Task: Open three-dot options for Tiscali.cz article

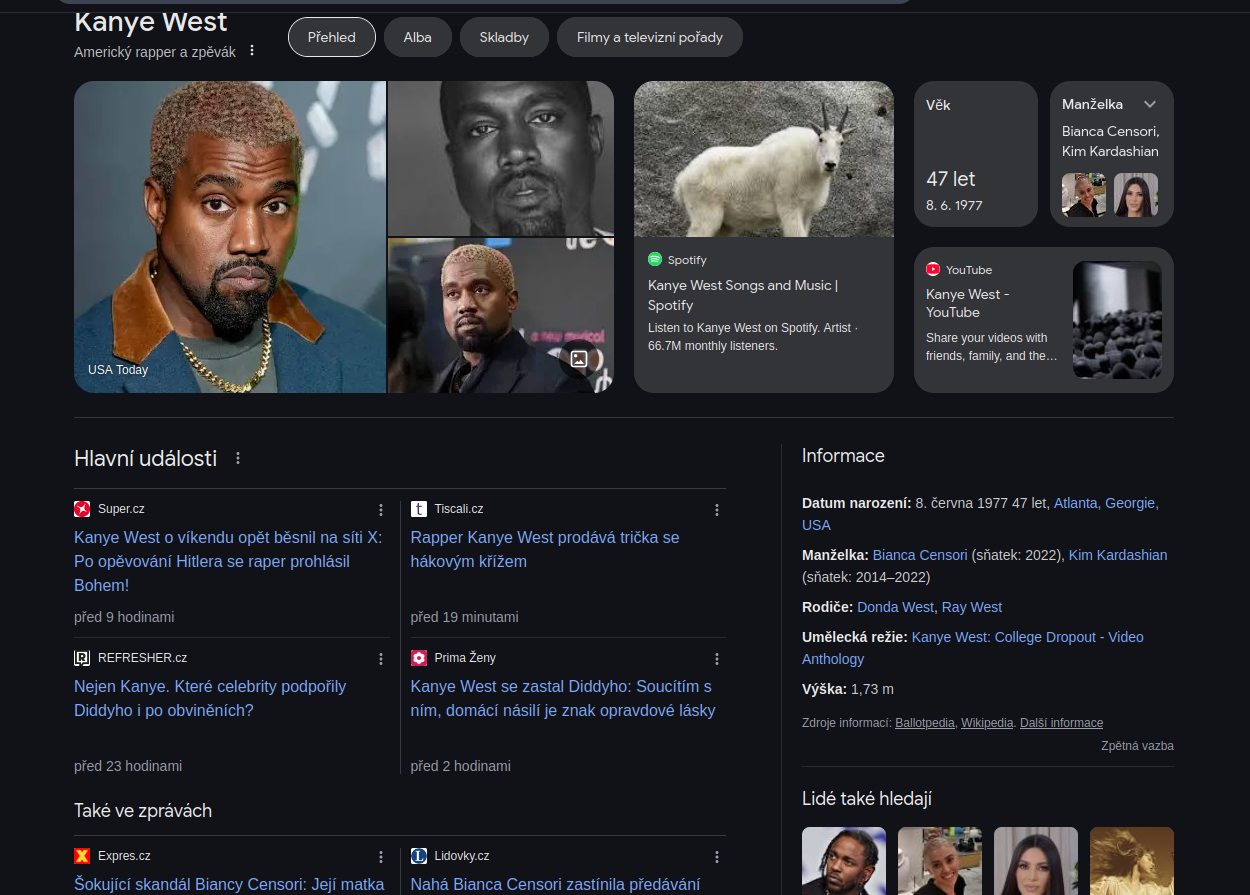Action: coord(716,510)
